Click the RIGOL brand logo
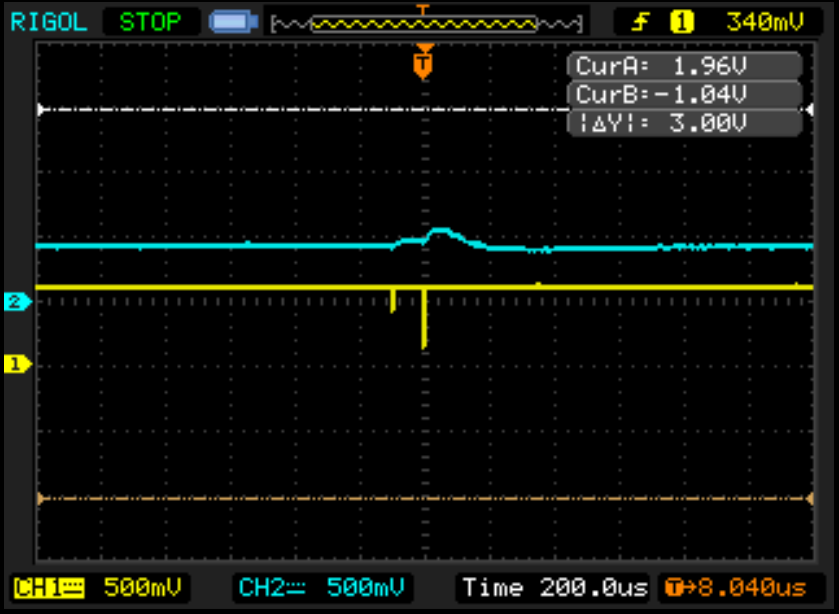Image resolution: width=839 pixels, height=614 pixels. tap(49, 22)
